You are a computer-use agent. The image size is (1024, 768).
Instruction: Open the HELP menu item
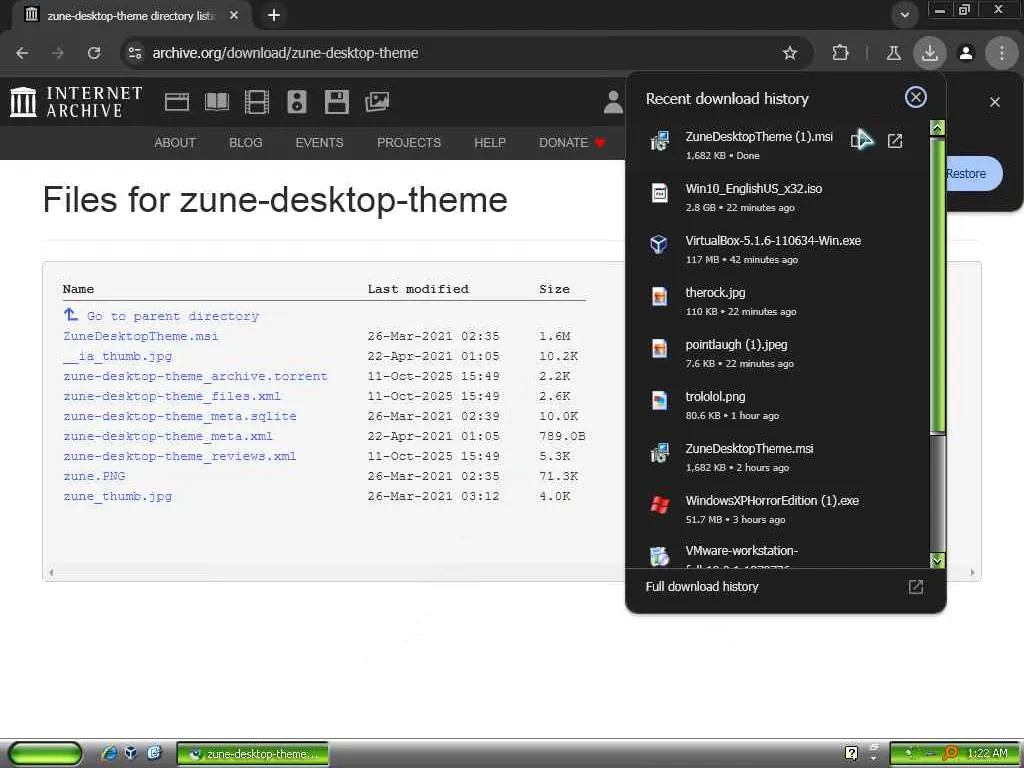pyautogui.click(x=490, y=142)
